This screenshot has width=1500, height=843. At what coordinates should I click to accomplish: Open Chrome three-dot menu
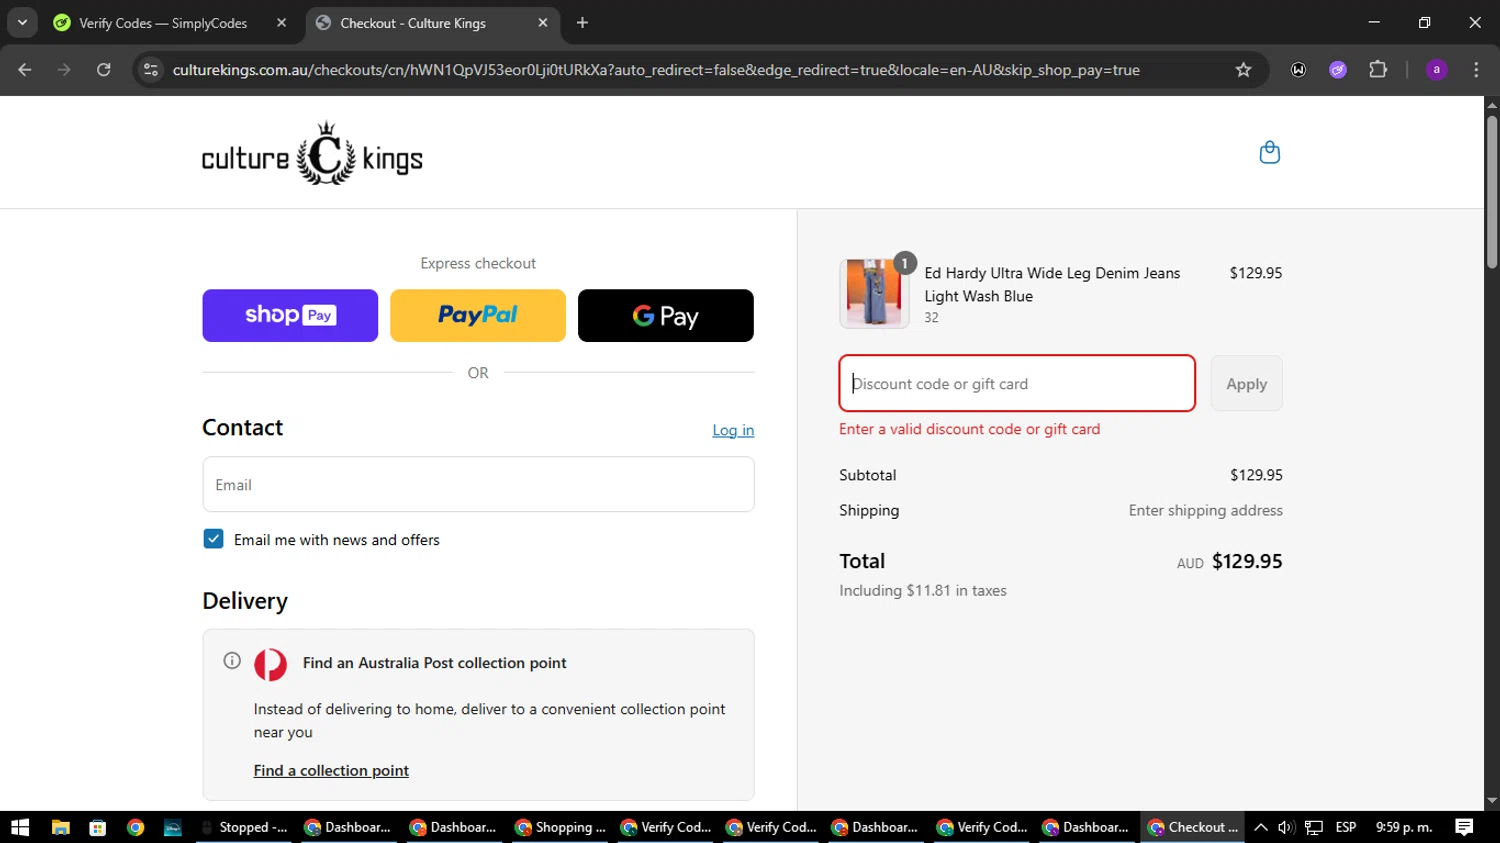coord(1476,70)
